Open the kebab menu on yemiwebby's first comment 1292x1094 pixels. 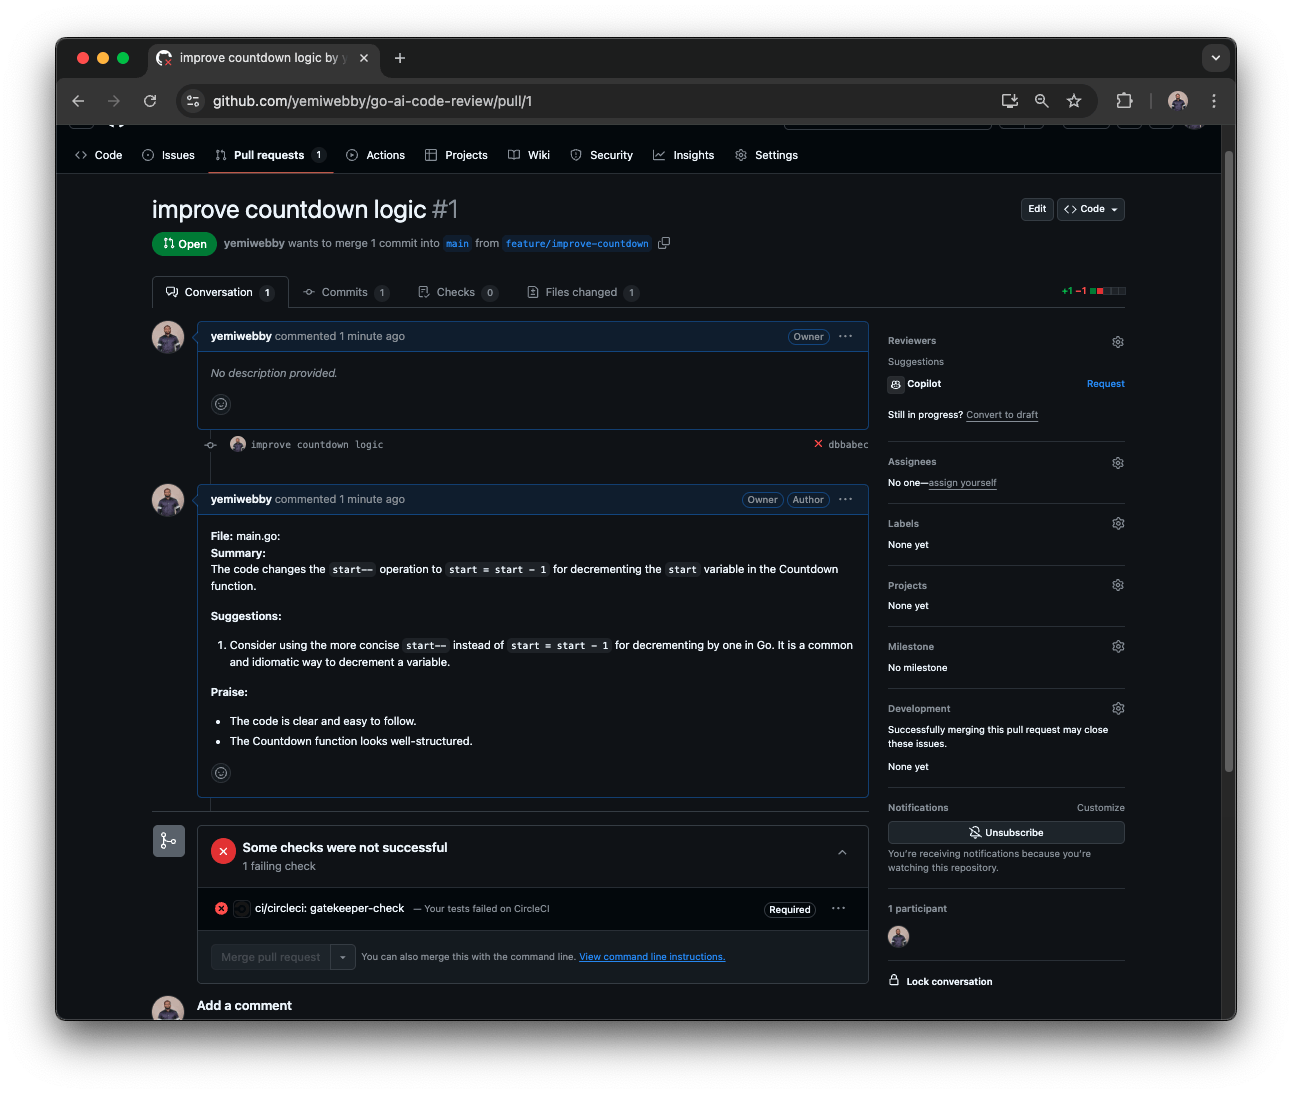845,337
